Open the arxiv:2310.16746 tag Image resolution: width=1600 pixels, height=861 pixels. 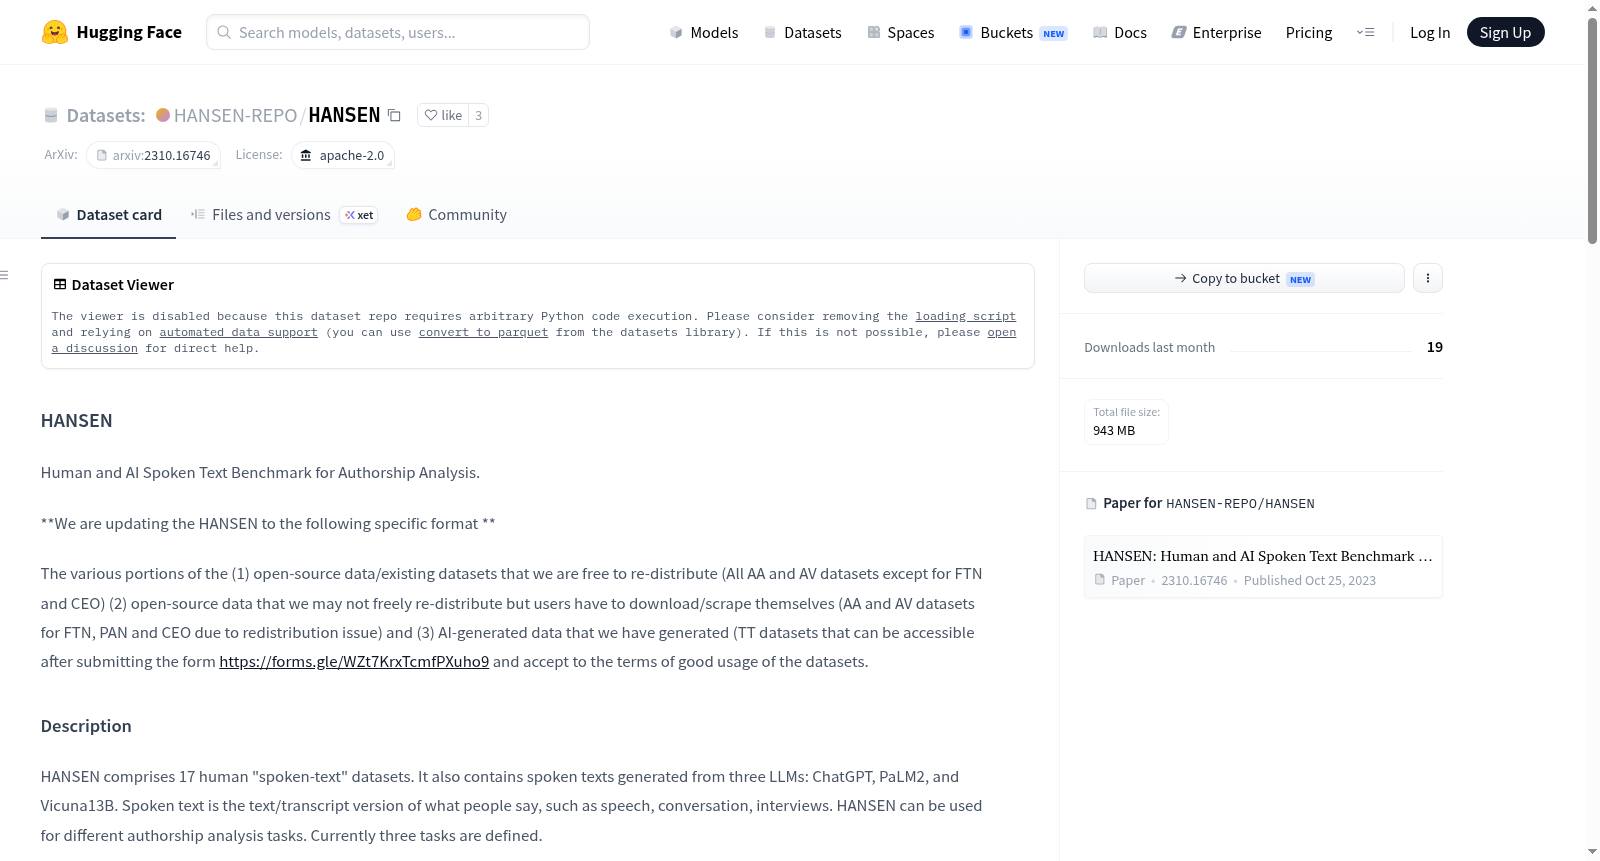(x=153, y=155)
